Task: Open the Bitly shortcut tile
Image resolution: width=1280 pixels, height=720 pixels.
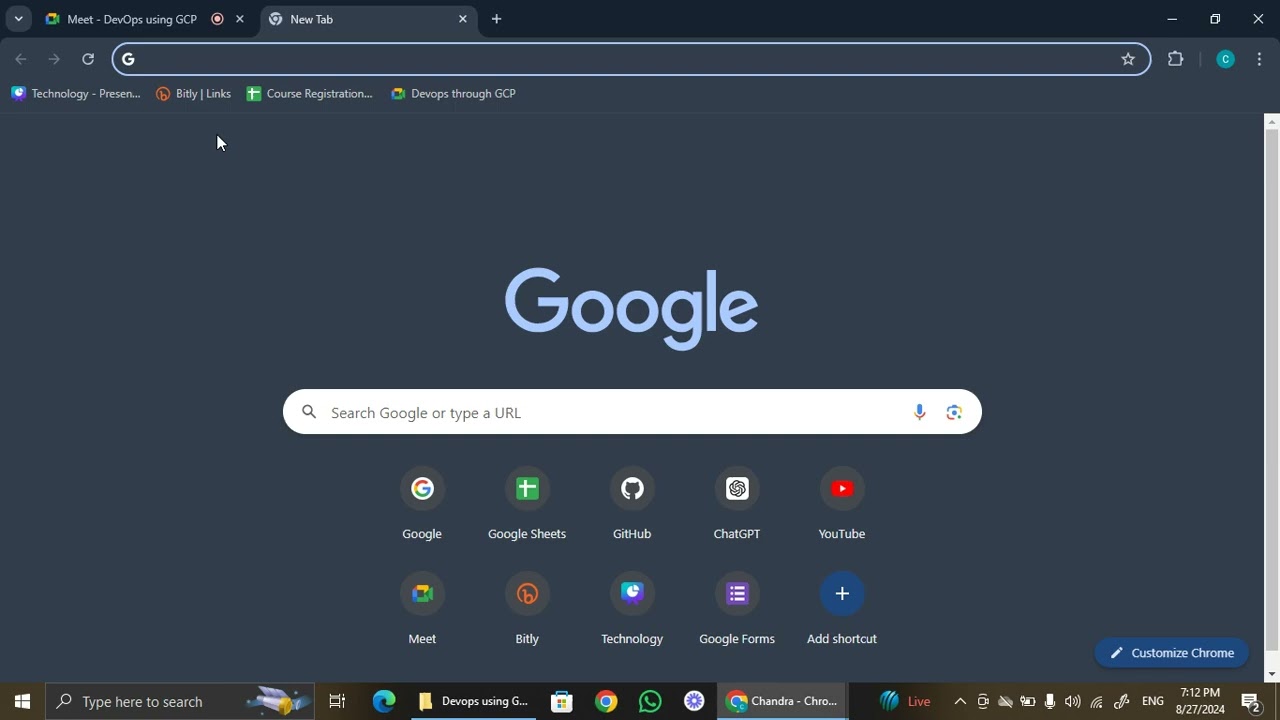Action: [527, 608]
